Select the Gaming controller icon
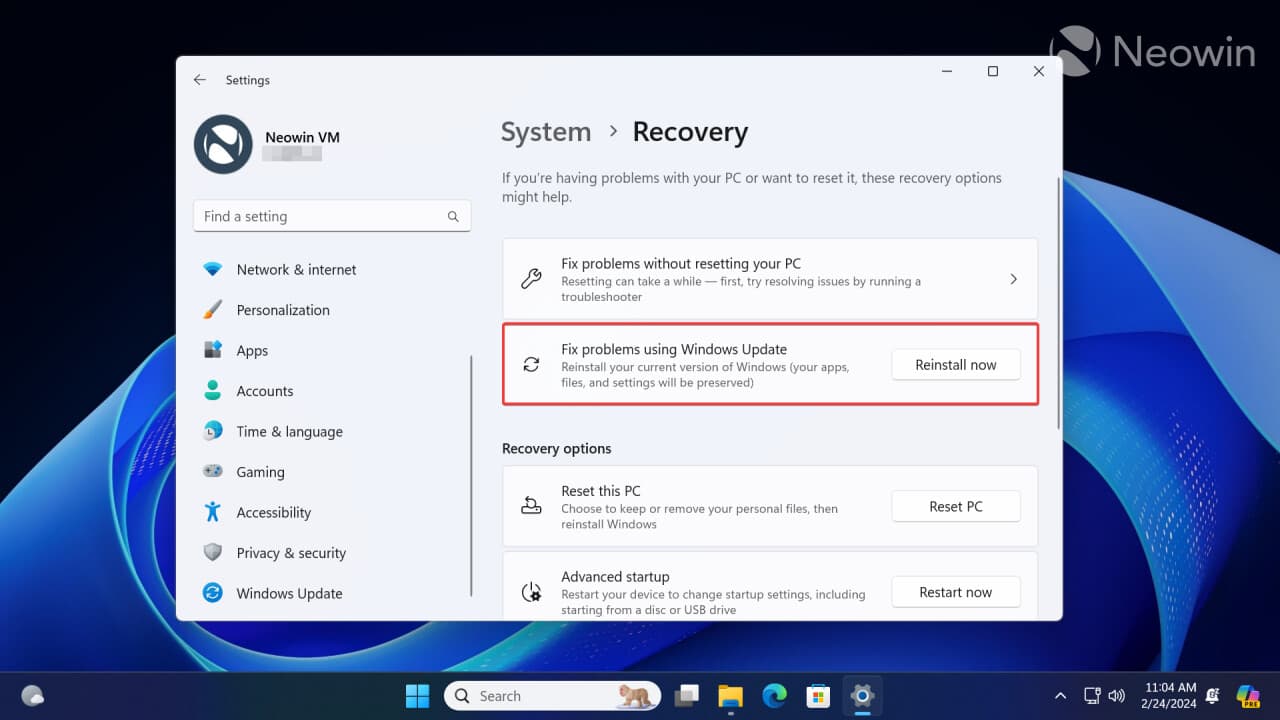Viewport: 1280px width, 720px height. 213,471
